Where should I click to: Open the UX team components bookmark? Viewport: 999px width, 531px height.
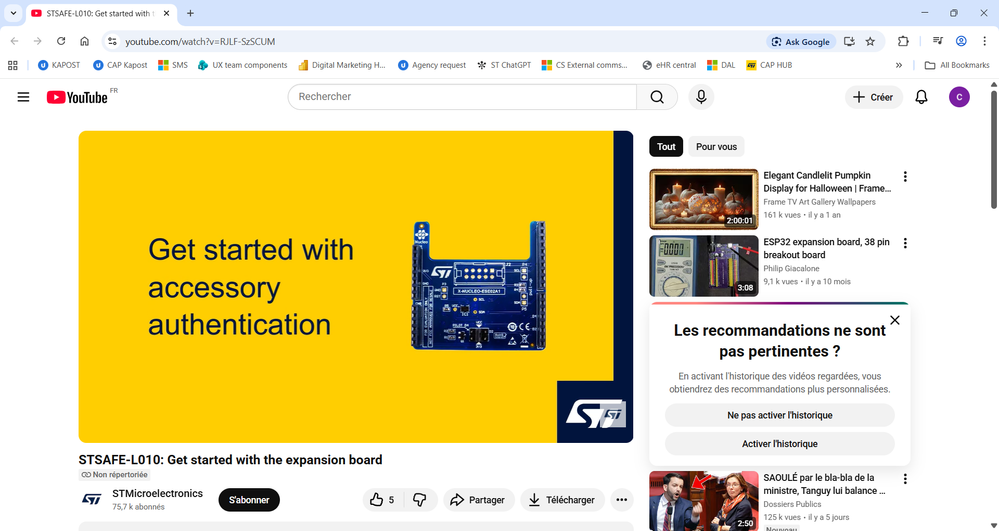click(x=243, y=65)
